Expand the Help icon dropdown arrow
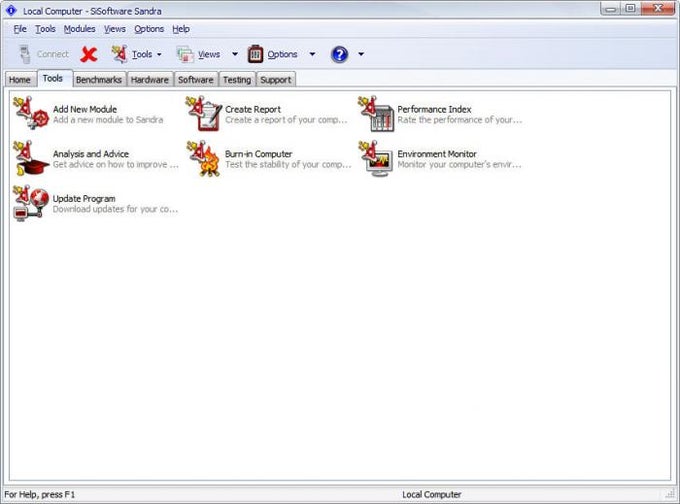This screenshot has width=680, height=504. point(361,54)
